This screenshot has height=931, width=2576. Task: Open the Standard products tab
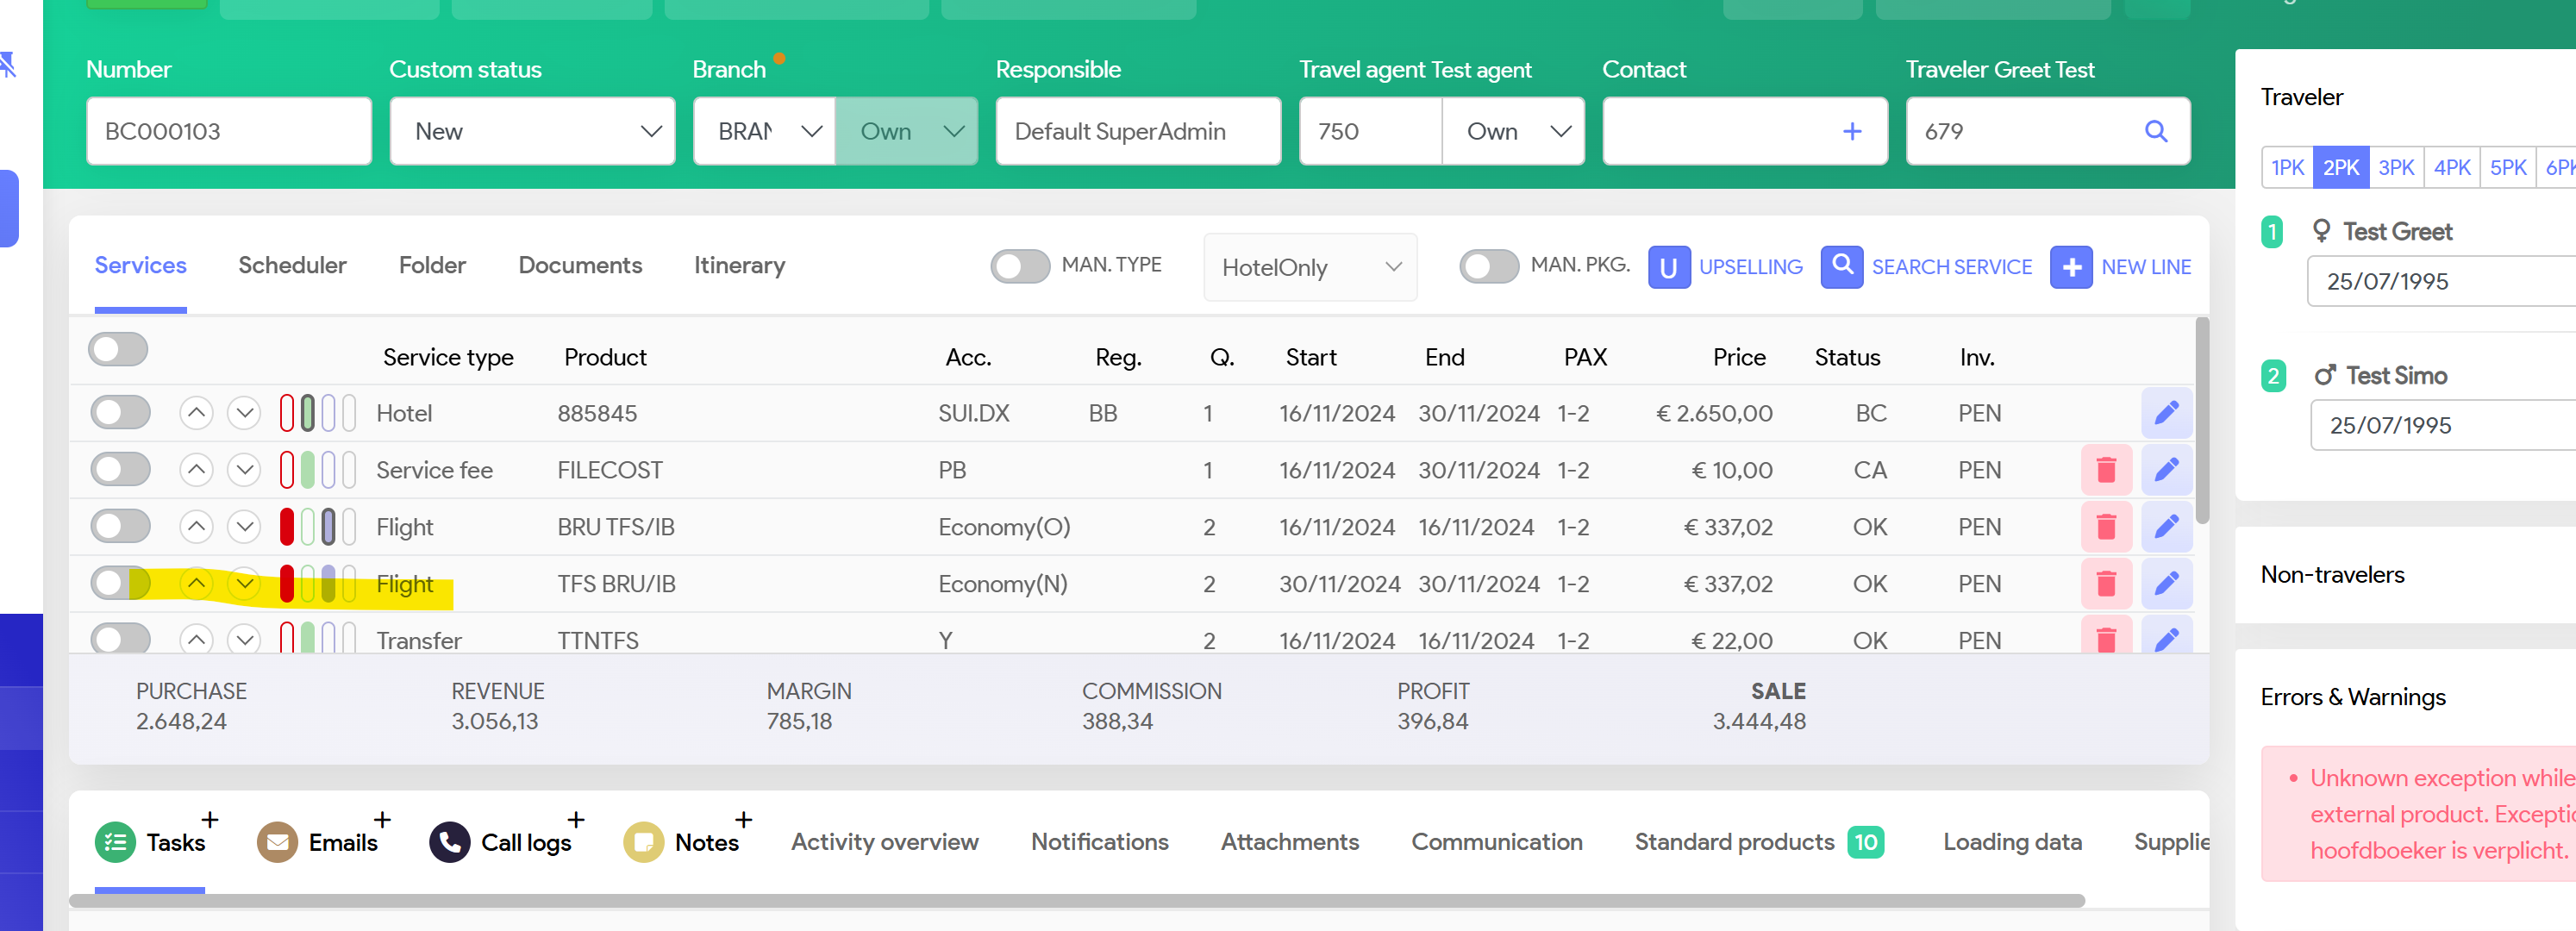coord(1735,842)
